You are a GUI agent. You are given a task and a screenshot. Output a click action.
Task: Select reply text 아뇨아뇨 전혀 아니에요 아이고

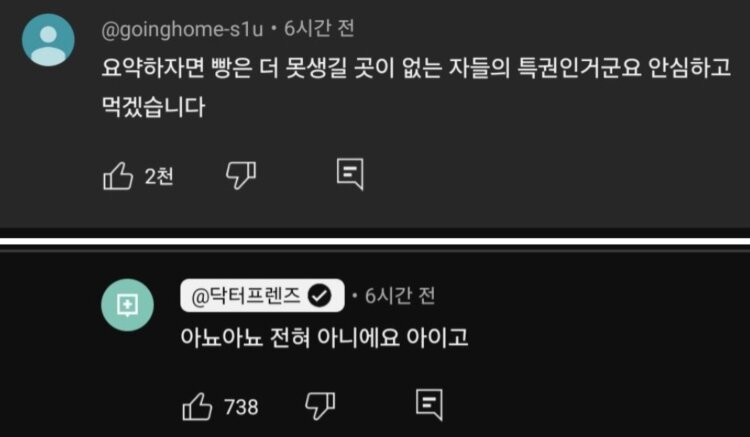click(324, 338)
